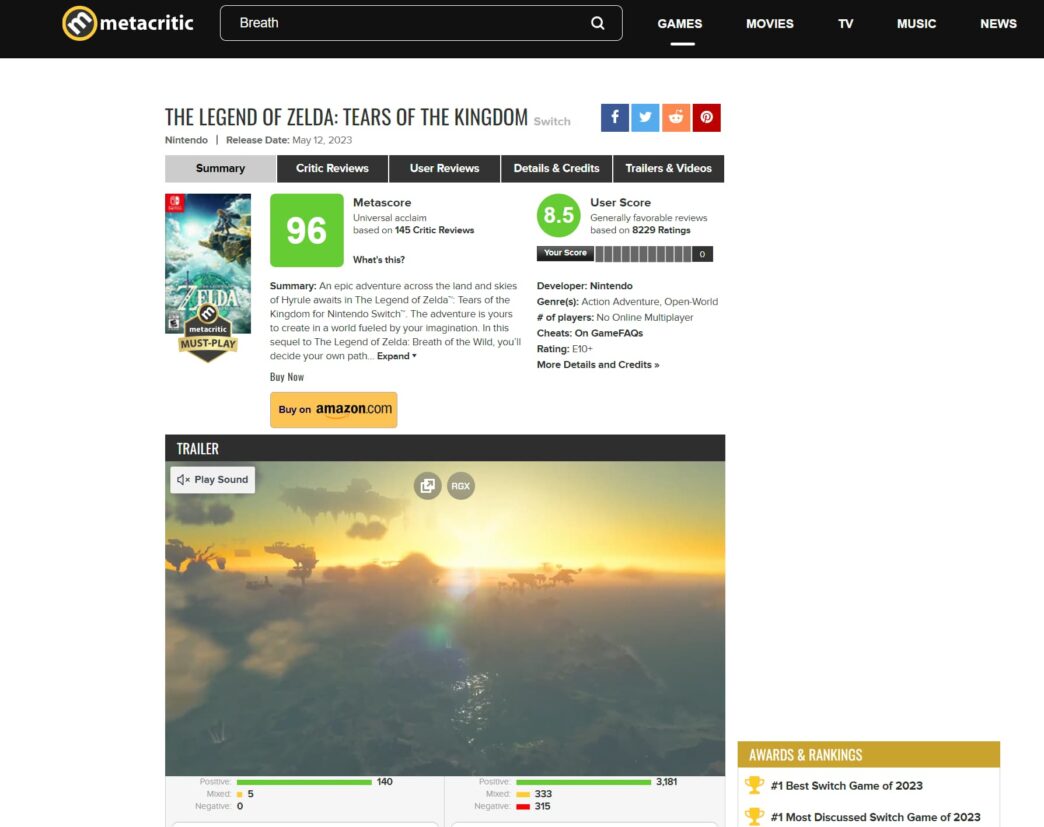The image size is (1044, 827).
Task: Click the search magnifier icon
Action: tap(597, 23)
